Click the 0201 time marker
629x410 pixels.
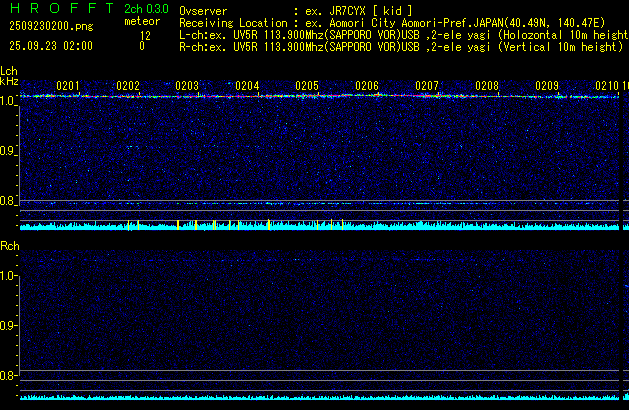pyautogui.click(x=68, y=86)
